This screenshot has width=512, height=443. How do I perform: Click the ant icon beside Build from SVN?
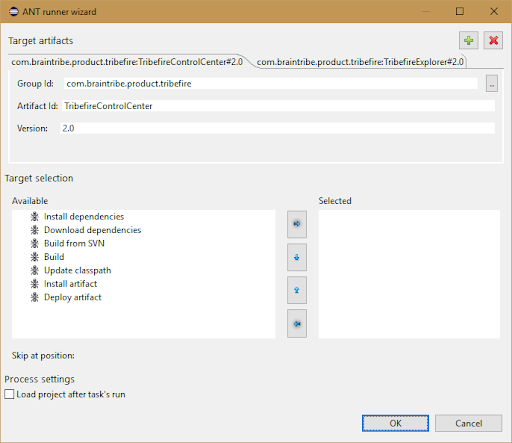click(35, 243)
